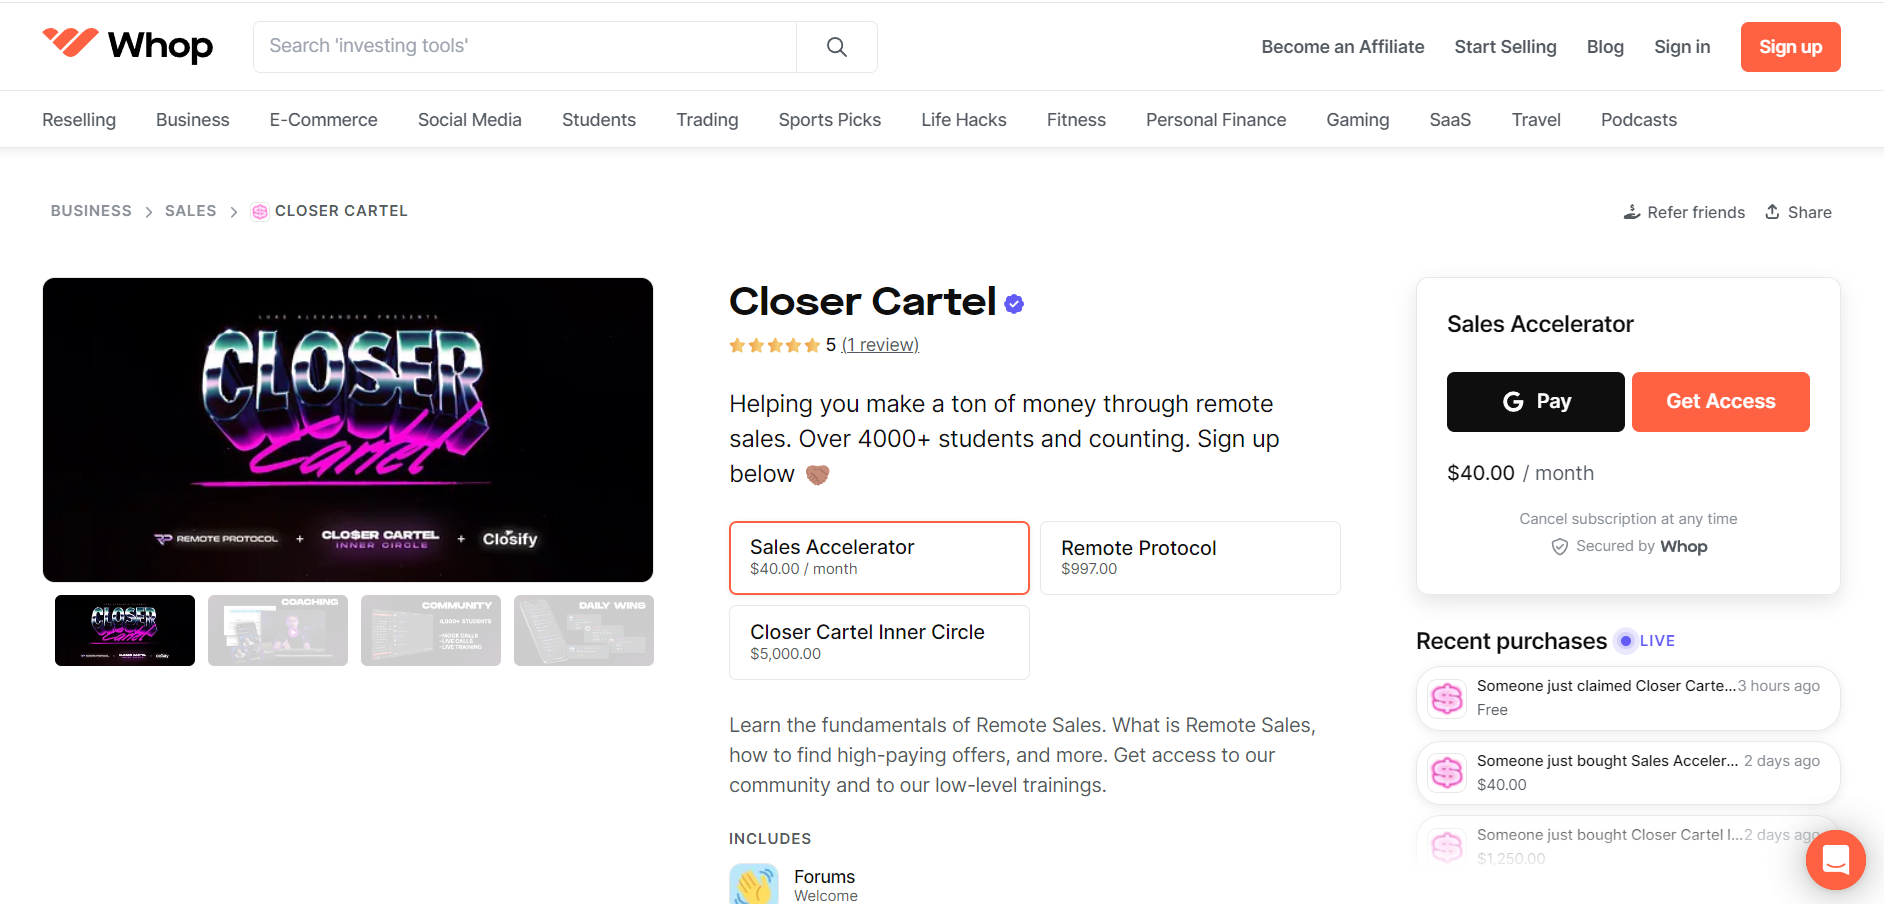Viewport: 1884px width, 904px height.
Task: Select the Coaching thumbnail preview
Action: (277, 630)
